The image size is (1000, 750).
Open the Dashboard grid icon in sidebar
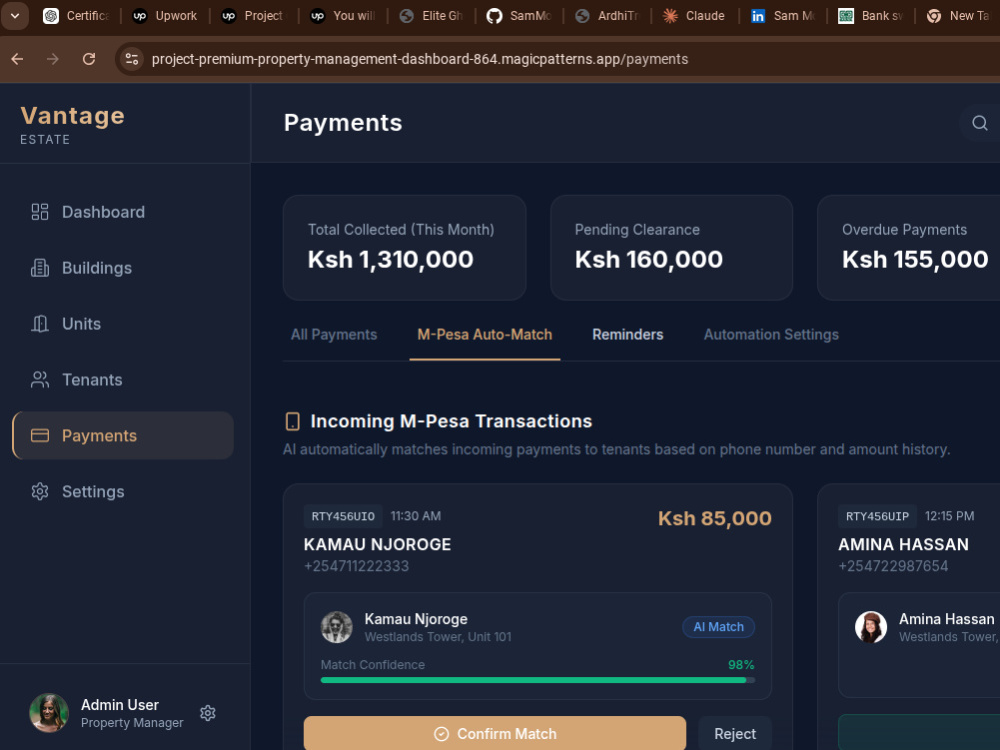[x=40, y=212]
